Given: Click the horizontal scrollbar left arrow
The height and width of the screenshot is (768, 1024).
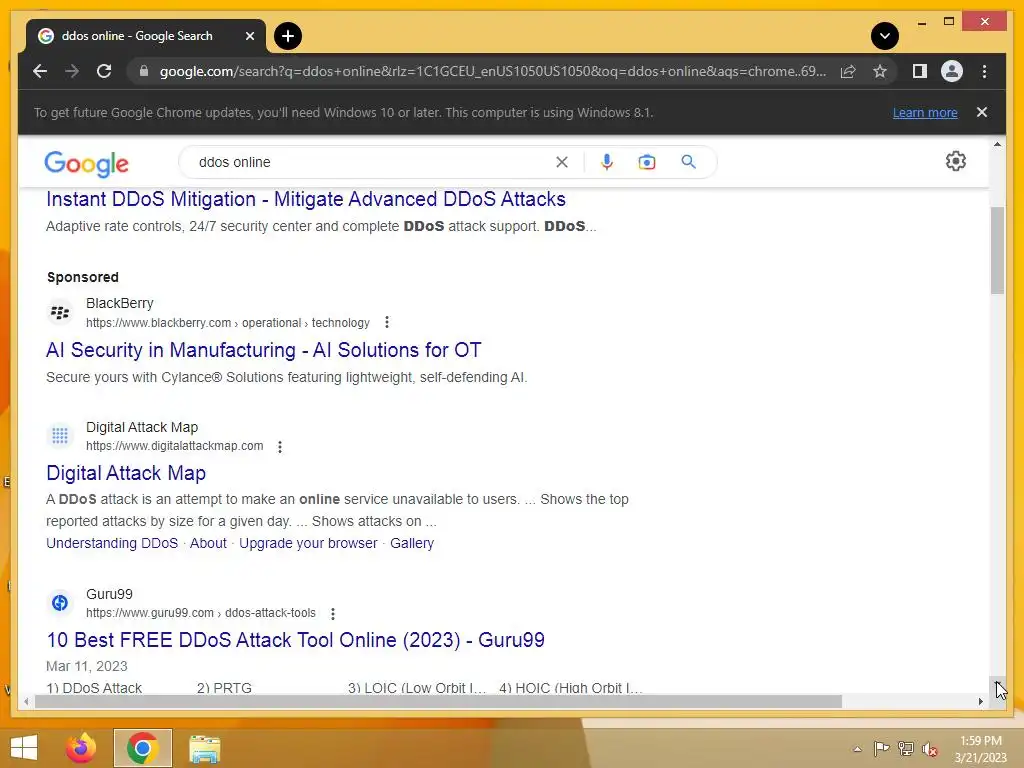Looking at the screenshot, I should [x=25, y=701].
